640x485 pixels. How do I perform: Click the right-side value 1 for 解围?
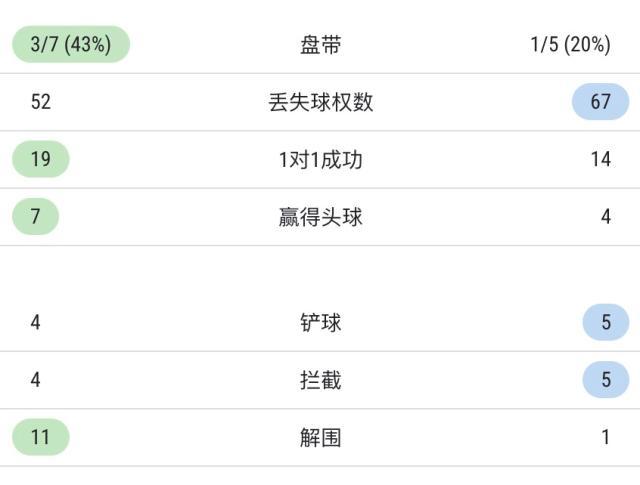(606, 437)
